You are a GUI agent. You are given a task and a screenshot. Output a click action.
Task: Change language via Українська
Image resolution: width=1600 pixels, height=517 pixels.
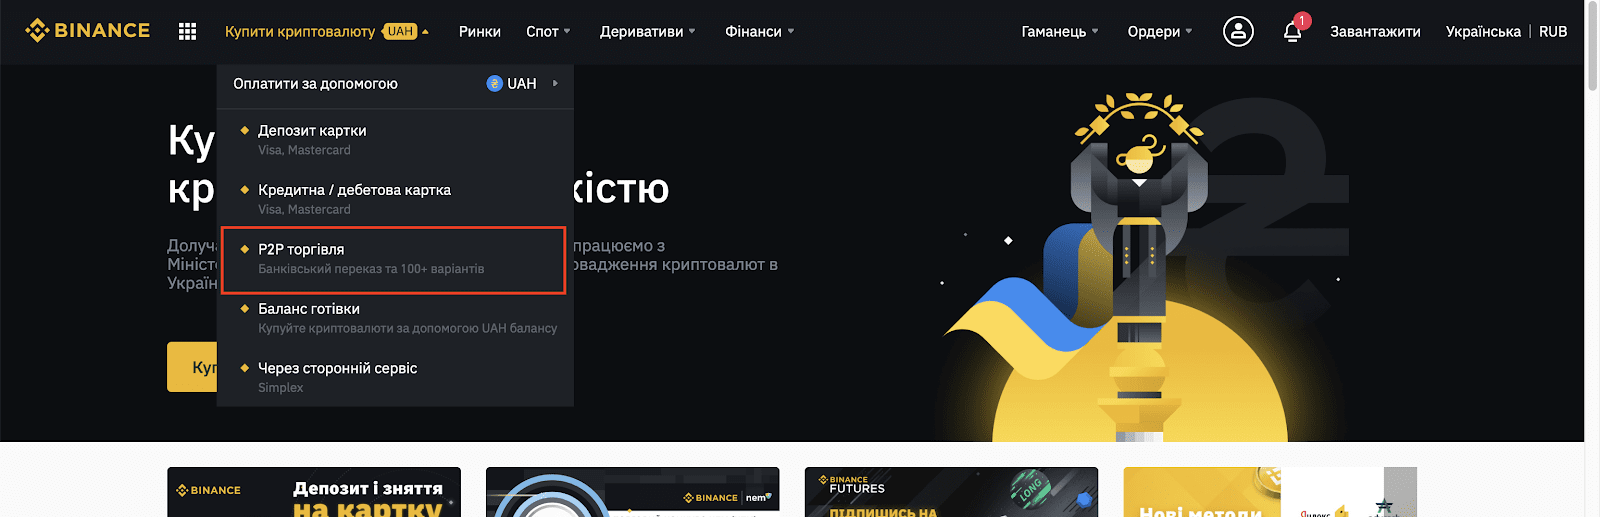coord(1483,32)
